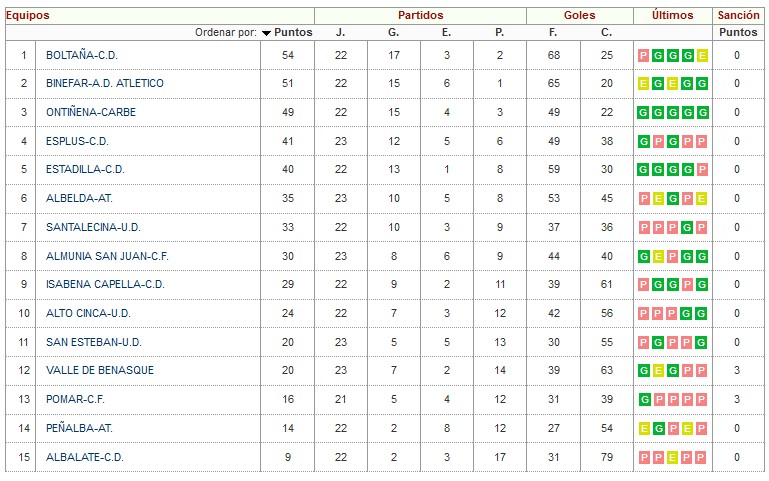Click the first red P badge for BOLTAÑA-C.D.

coord(643,55)
